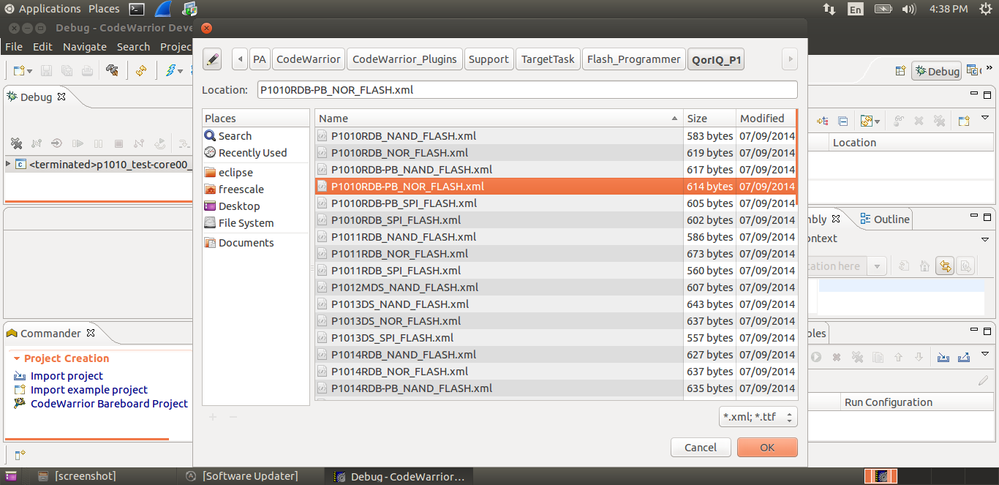This screenshot has width=999, height=485.
Task: Go to the Support path folder
Action: click(x=489, y=59)
